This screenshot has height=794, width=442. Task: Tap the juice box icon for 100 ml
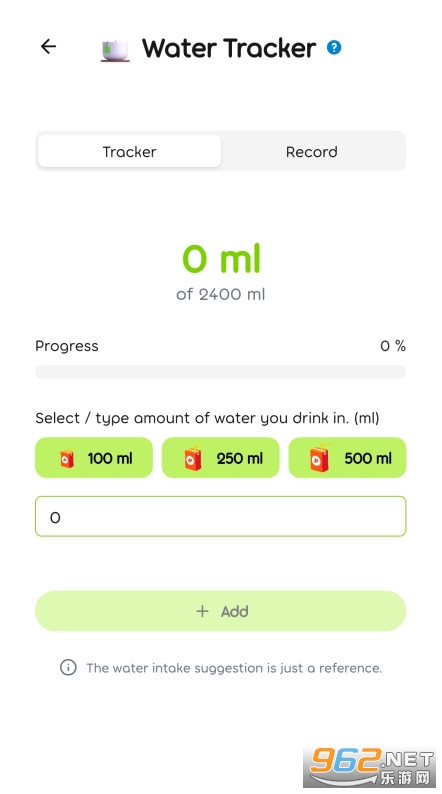point(67,458)
